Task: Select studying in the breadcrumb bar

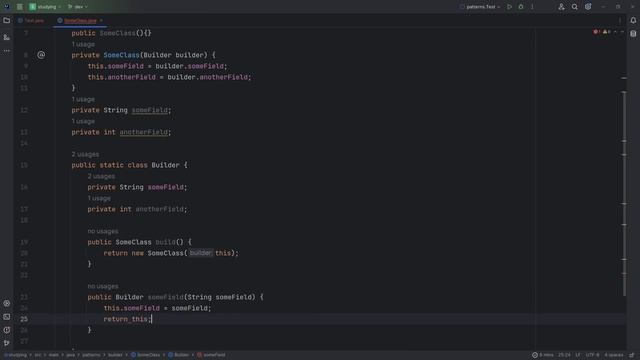Action: [x=16, y=355]
